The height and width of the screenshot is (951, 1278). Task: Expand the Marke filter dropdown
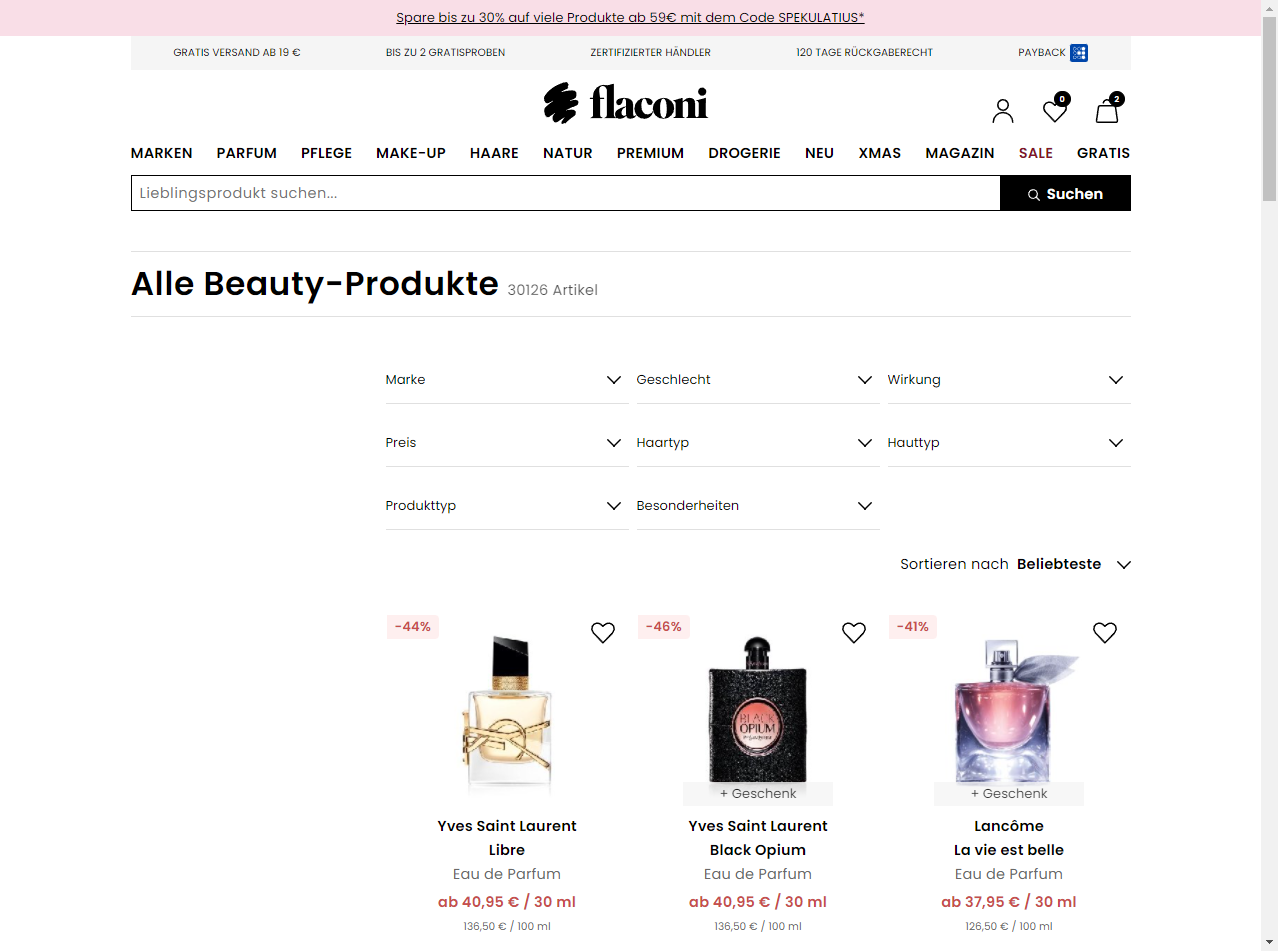(507, 380)
